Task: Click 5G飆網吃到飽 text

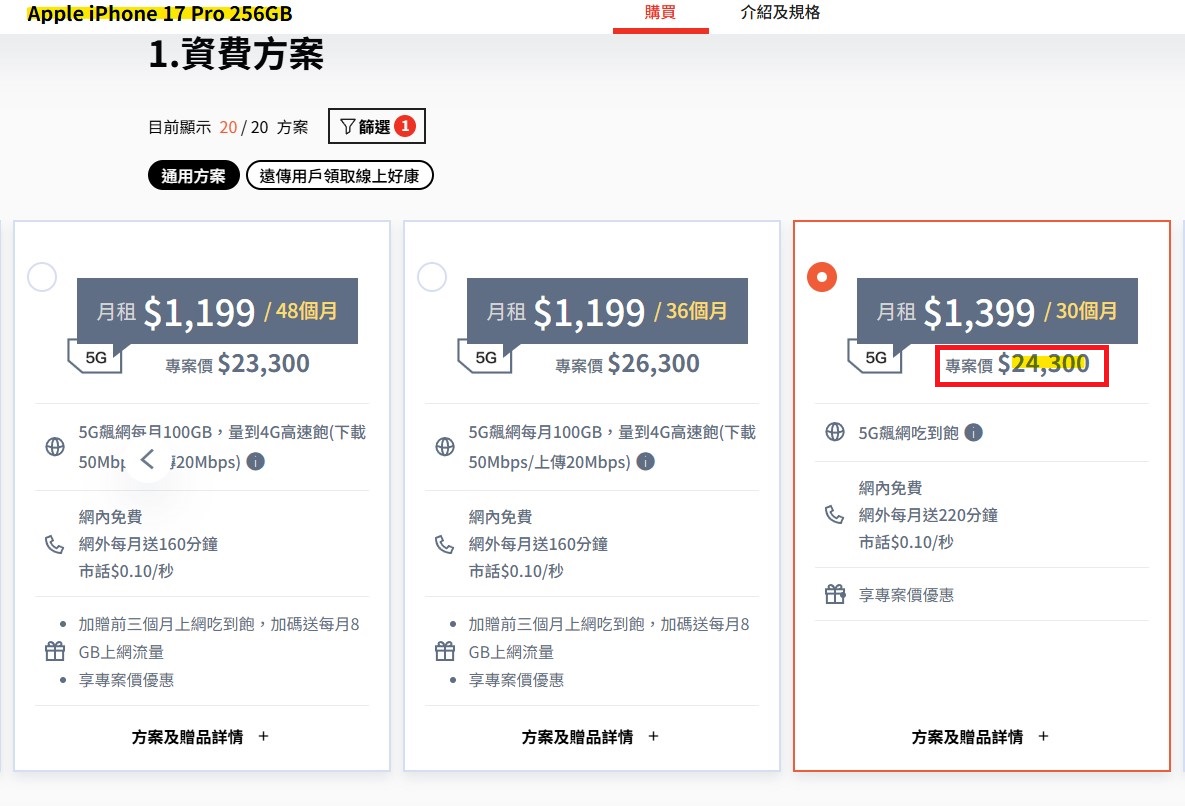Action: (908, 433)
